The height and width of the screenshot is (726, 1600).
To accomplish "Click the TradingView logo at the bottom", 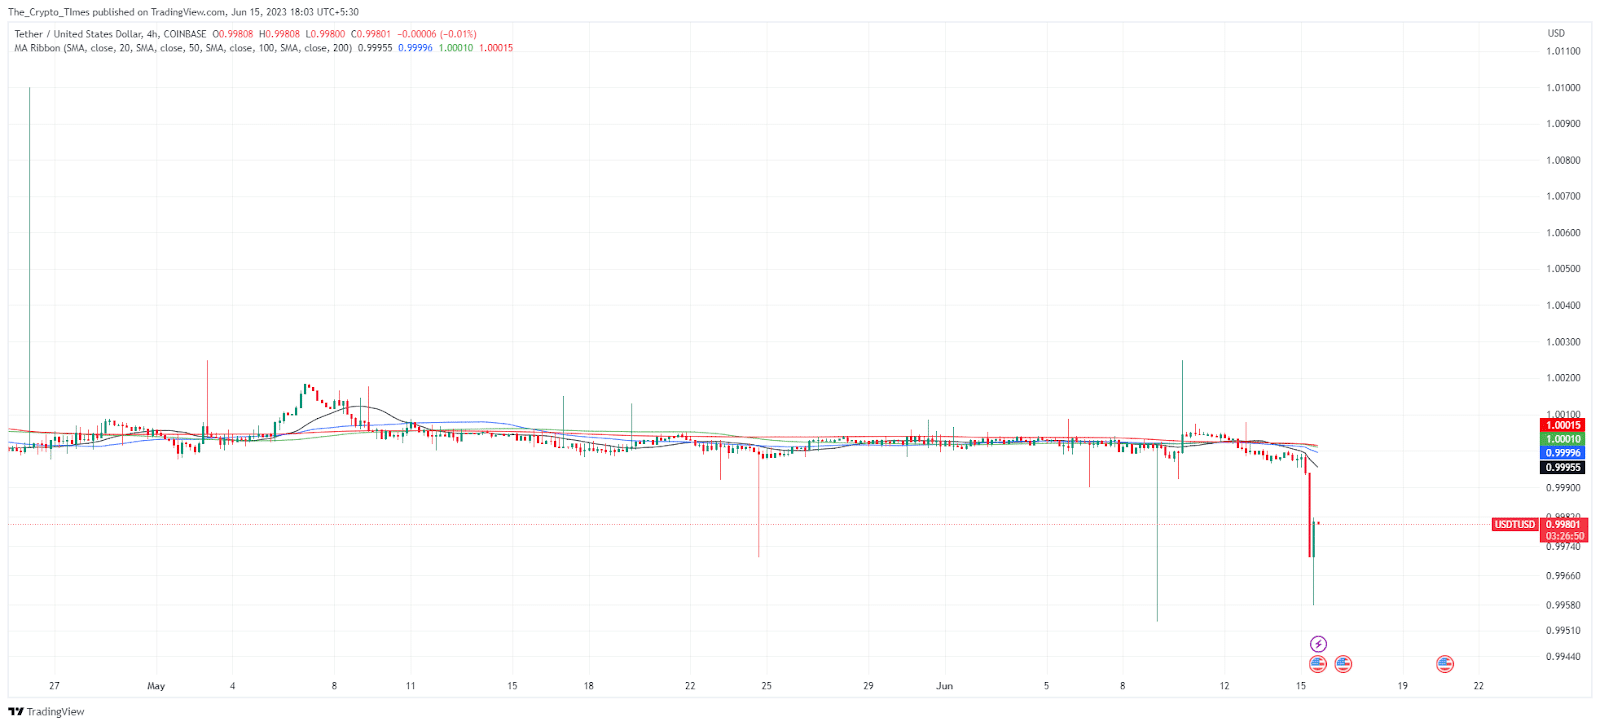I will (x=47, y=712).
